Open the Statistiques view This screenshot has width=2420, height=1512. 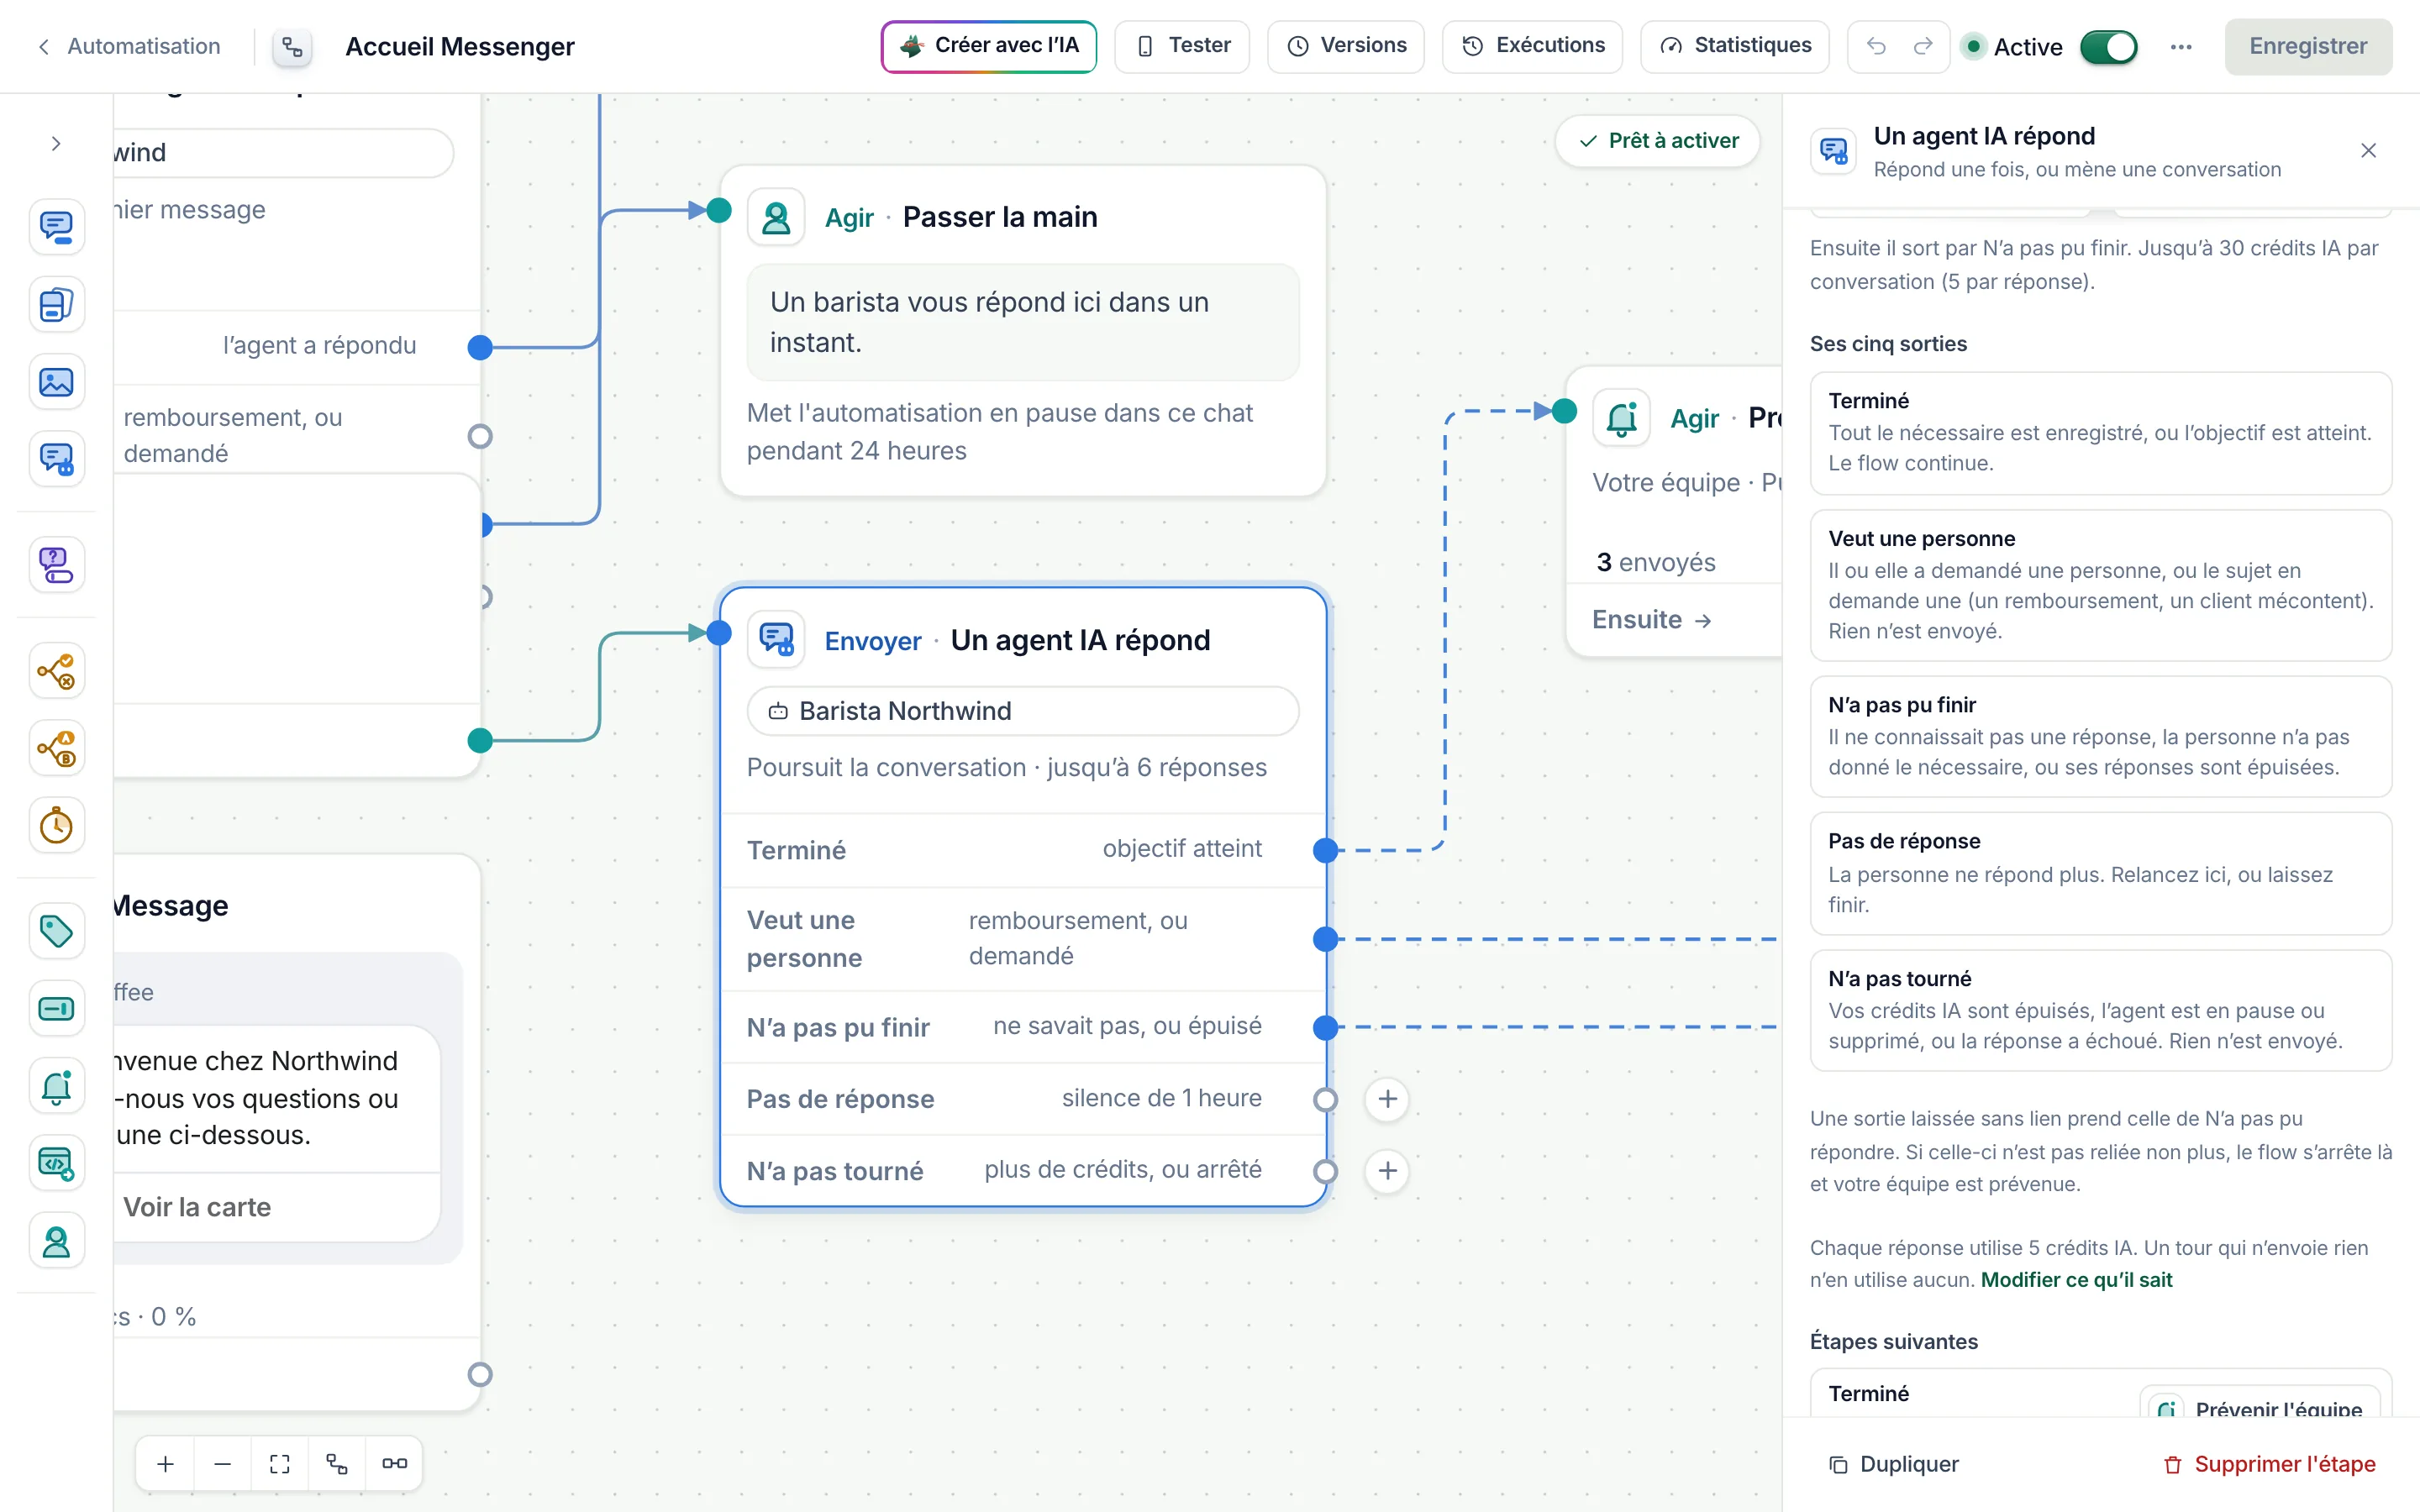(x=1735, y=46)
